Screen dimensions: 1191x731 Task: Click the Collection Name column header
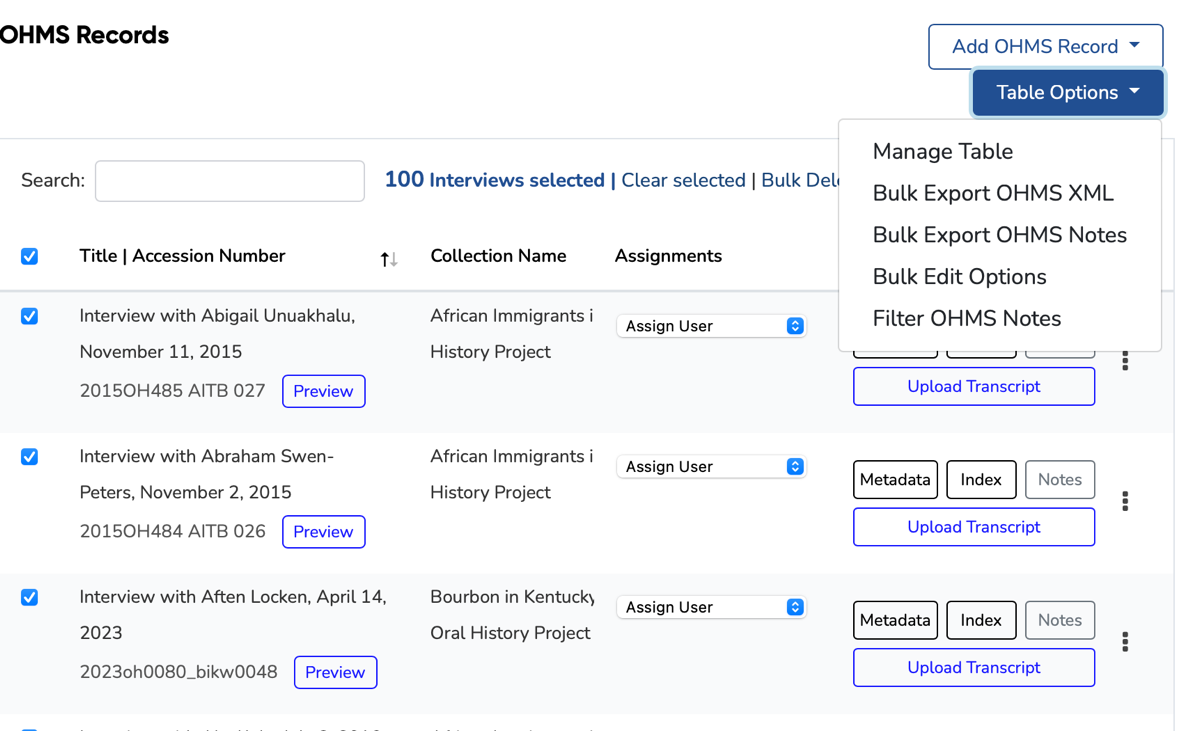click(x=498, y=256)
